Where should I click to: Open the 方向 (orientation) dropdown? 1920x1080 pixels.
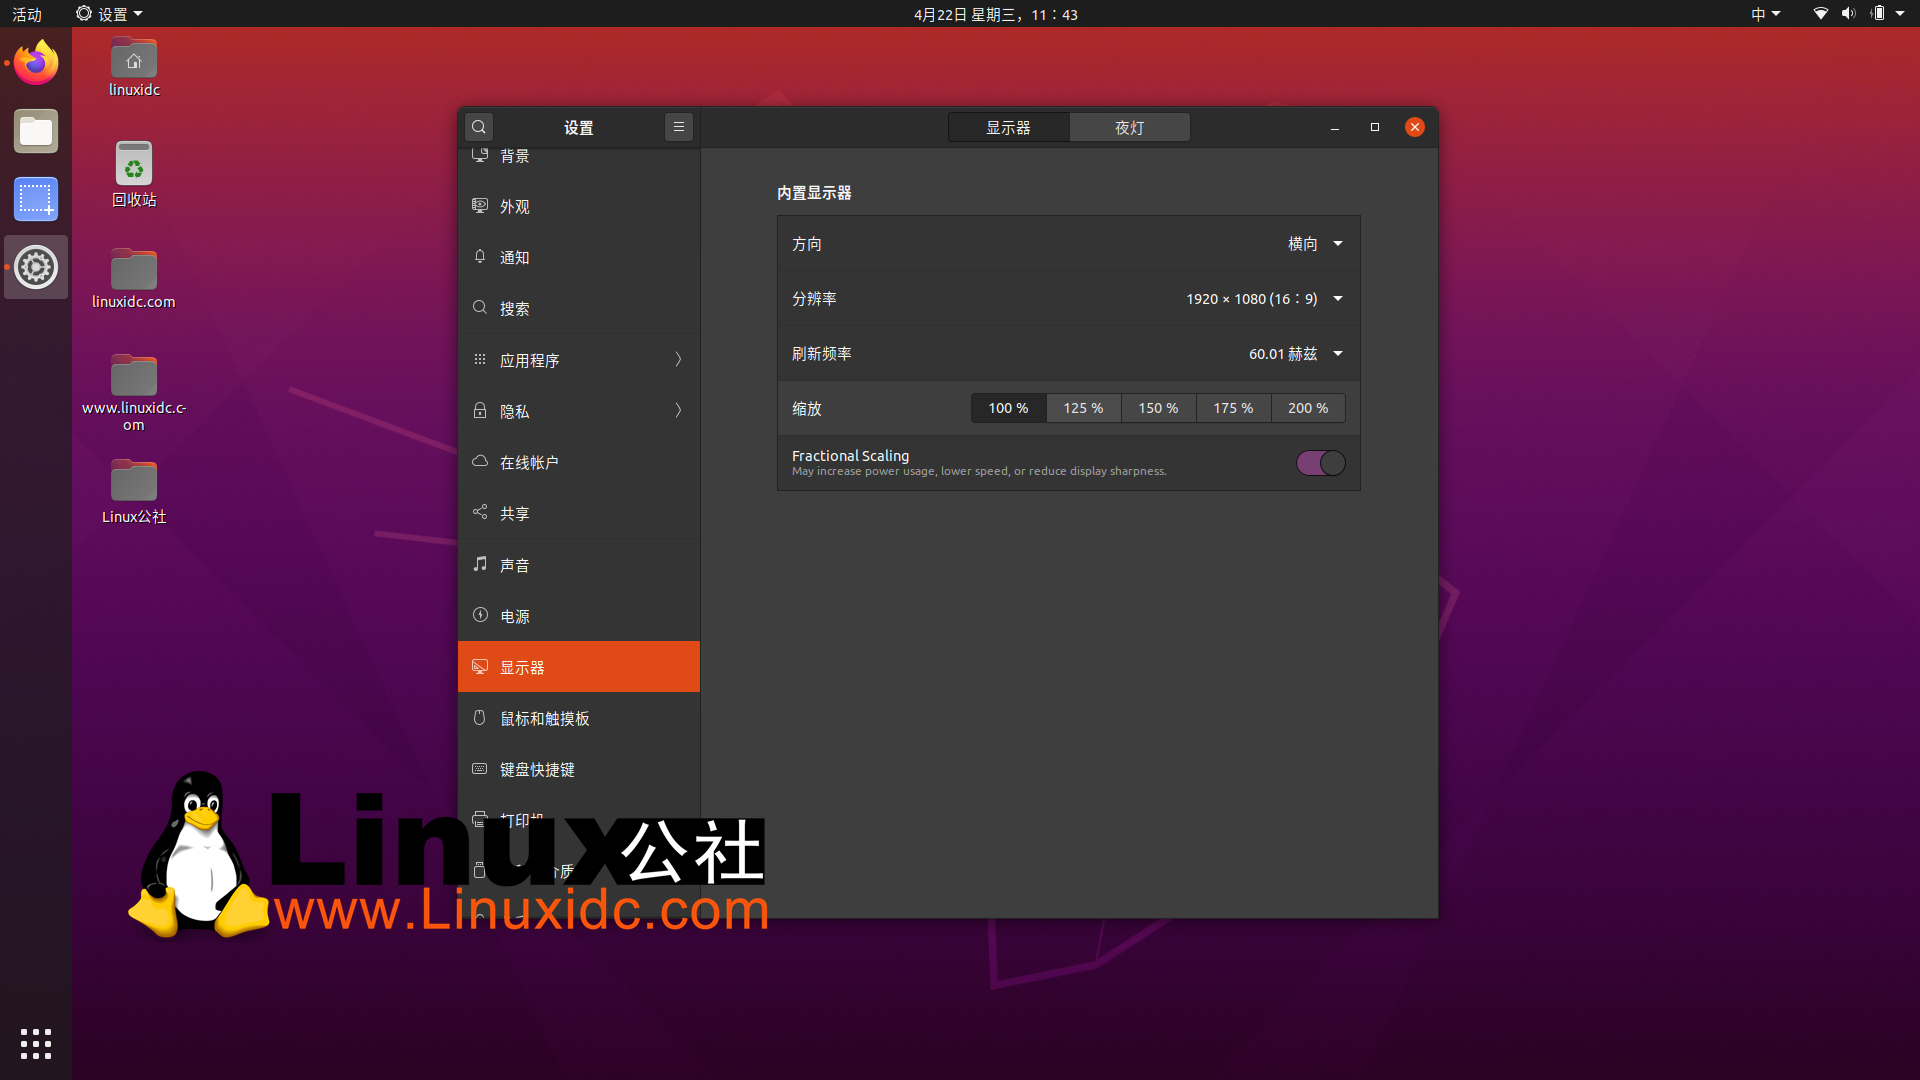(x=1313, y=243)
